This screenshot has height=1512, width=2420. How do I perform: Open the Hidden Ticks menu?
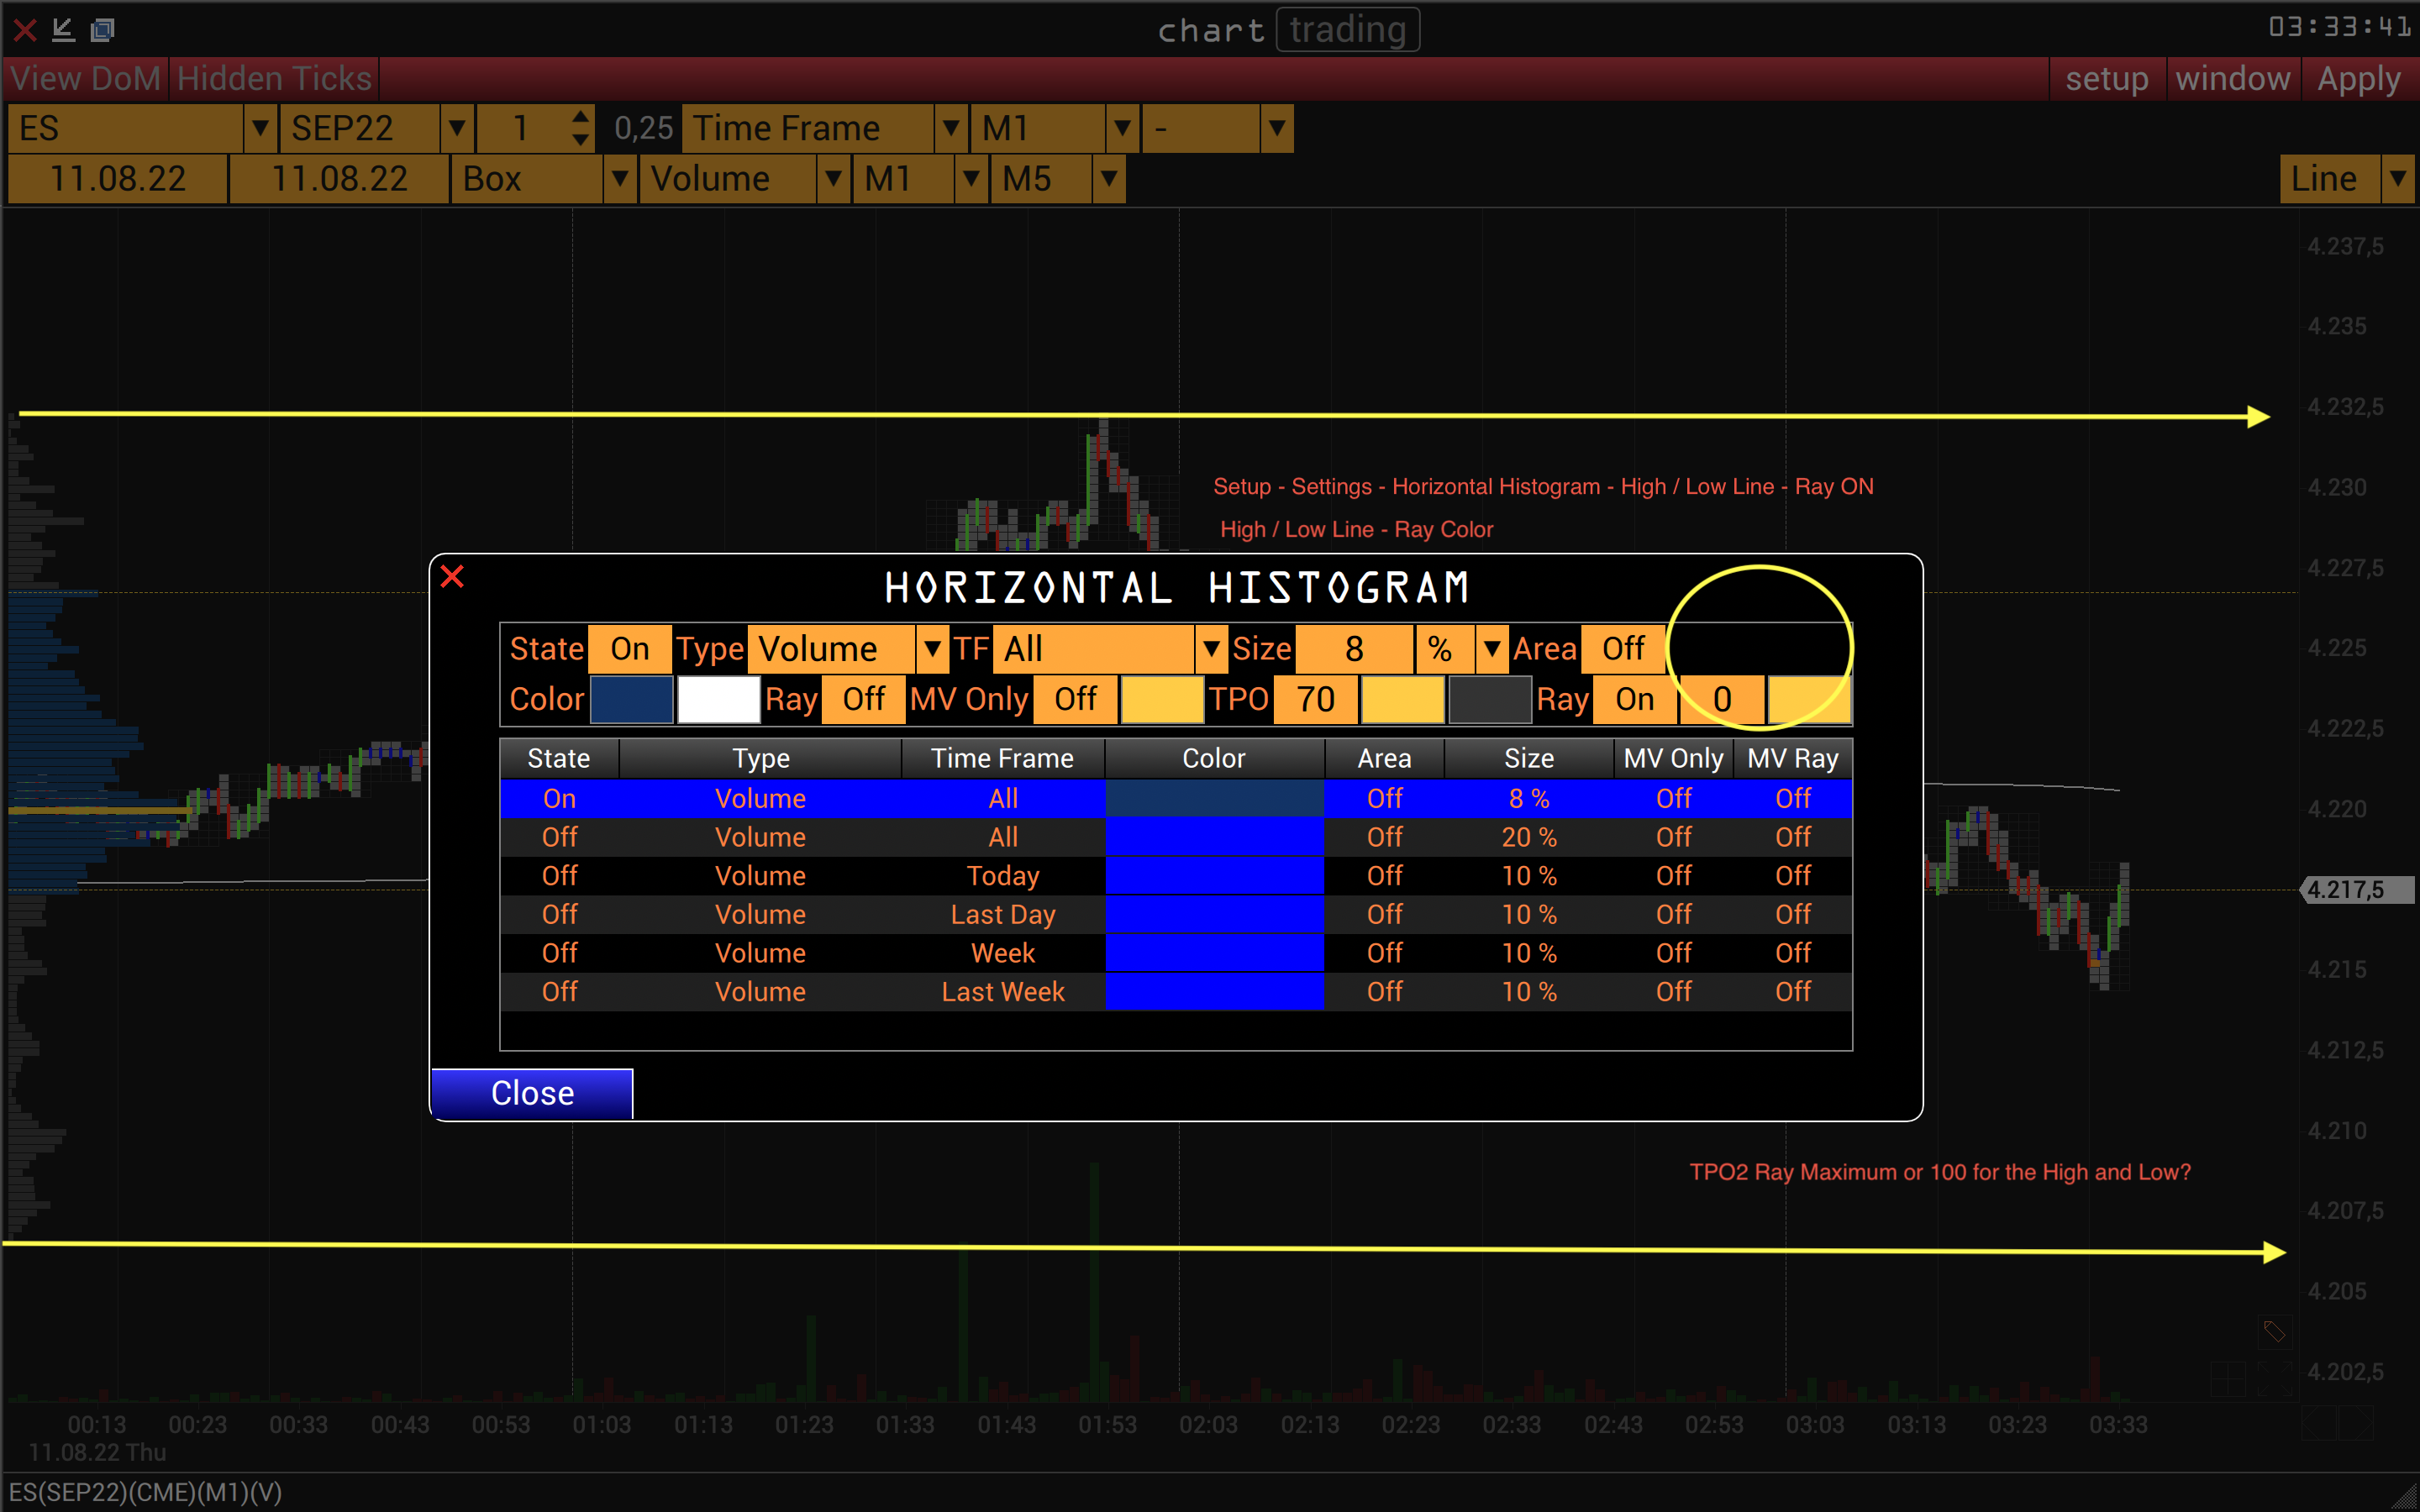(x=274, y=78)
